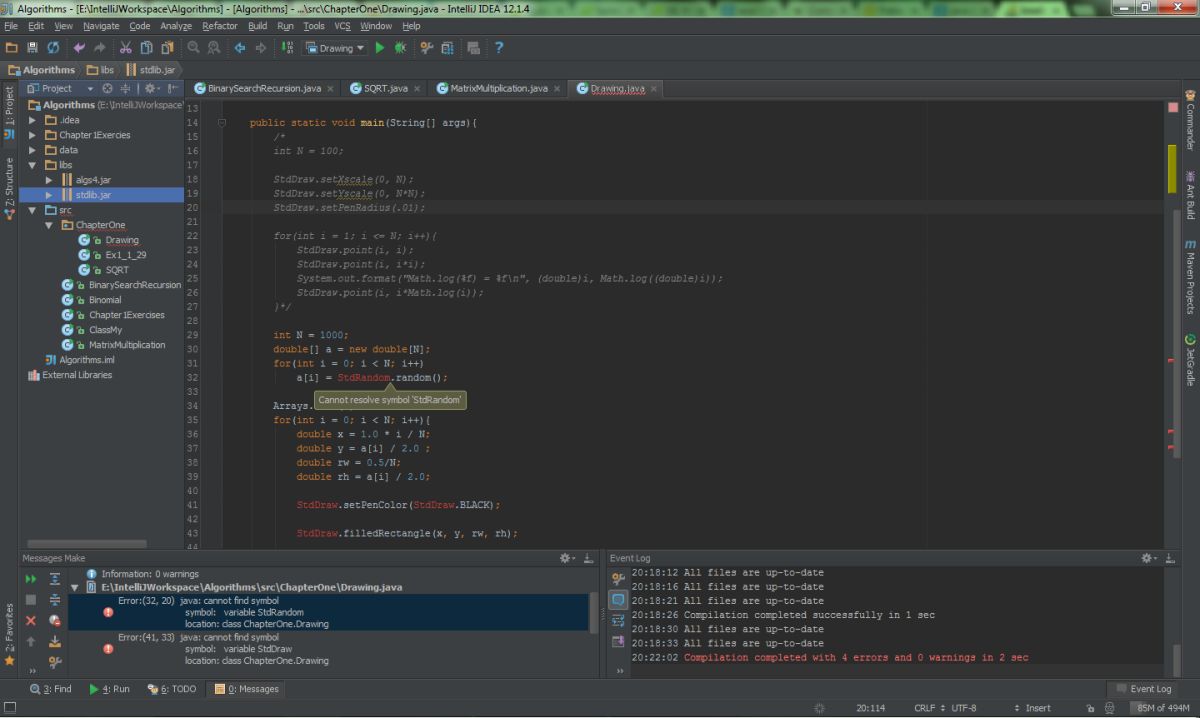Click the Make Project icon
Viewport: 1200px width, 718px height.
tap(288, 47)
